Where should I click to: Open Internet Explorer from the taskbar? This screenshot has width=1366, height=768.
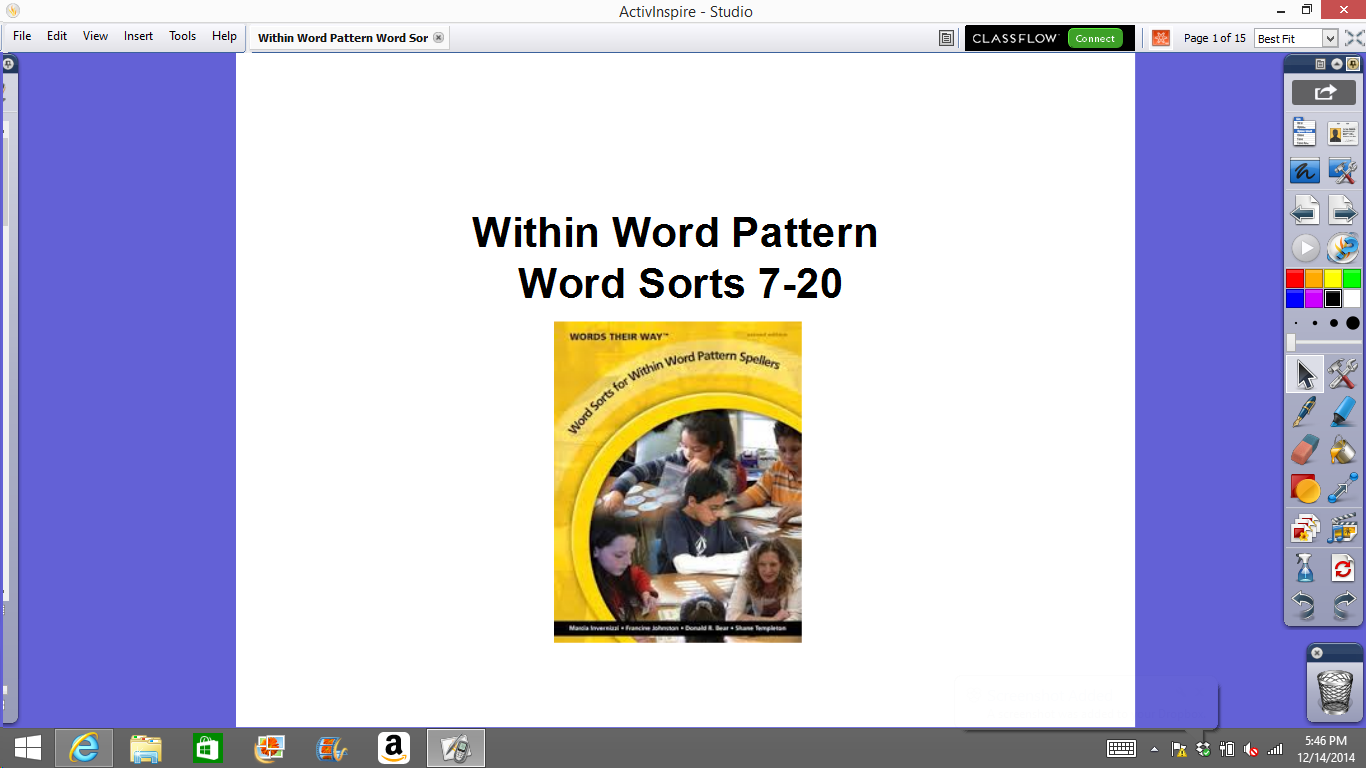pyautogui.click(x=84, y=748)
